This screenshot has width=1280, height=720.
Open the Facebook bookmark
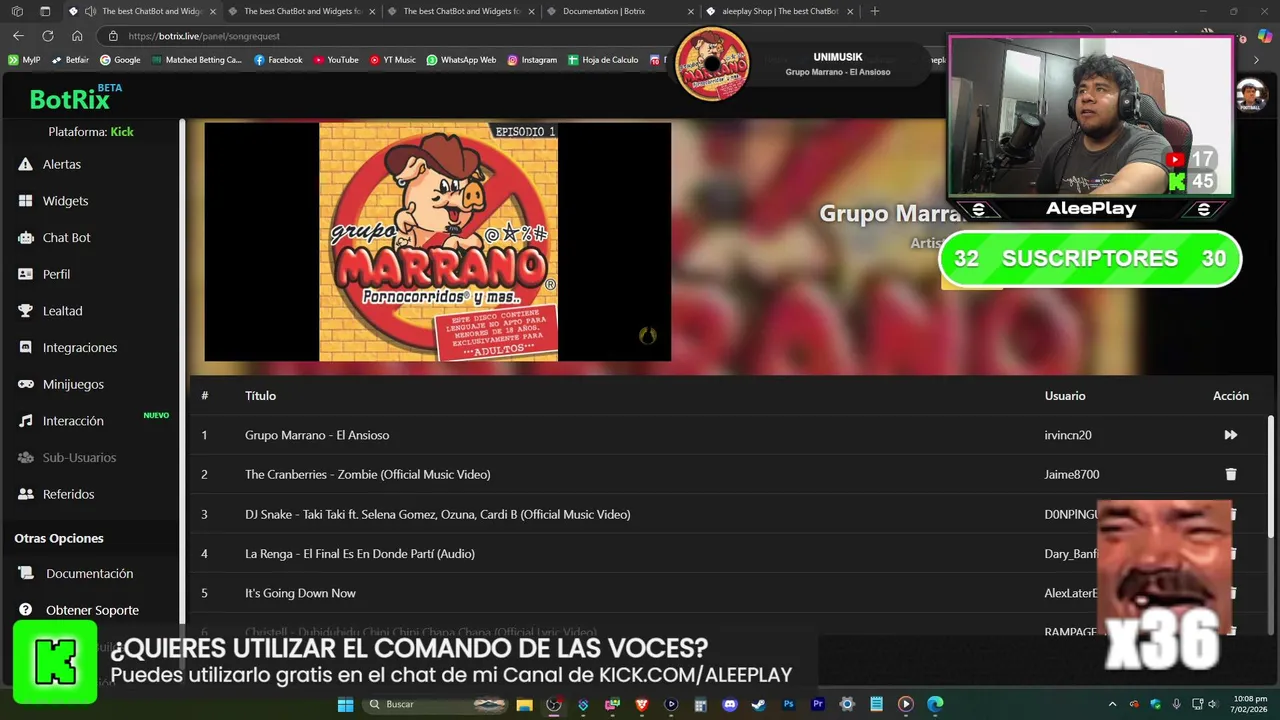click(278, 60)
